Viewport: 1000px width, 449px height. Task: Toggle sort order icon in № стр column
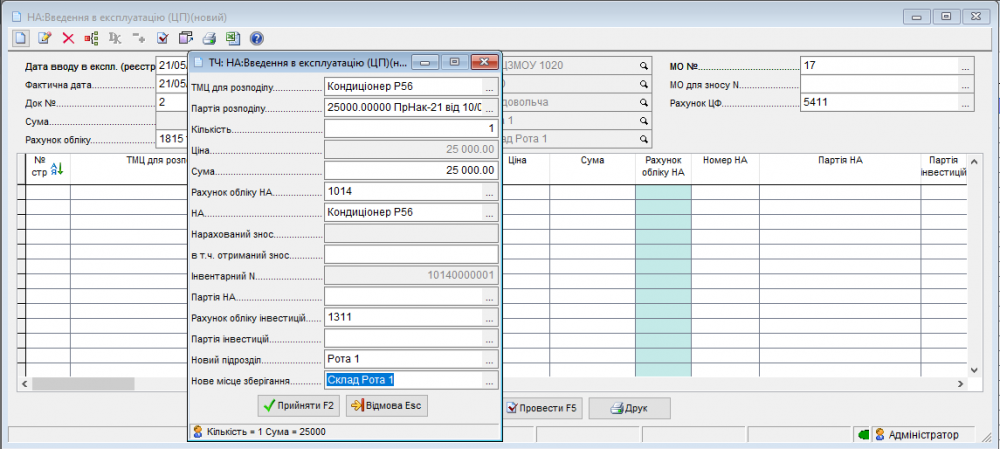point(56,170)
